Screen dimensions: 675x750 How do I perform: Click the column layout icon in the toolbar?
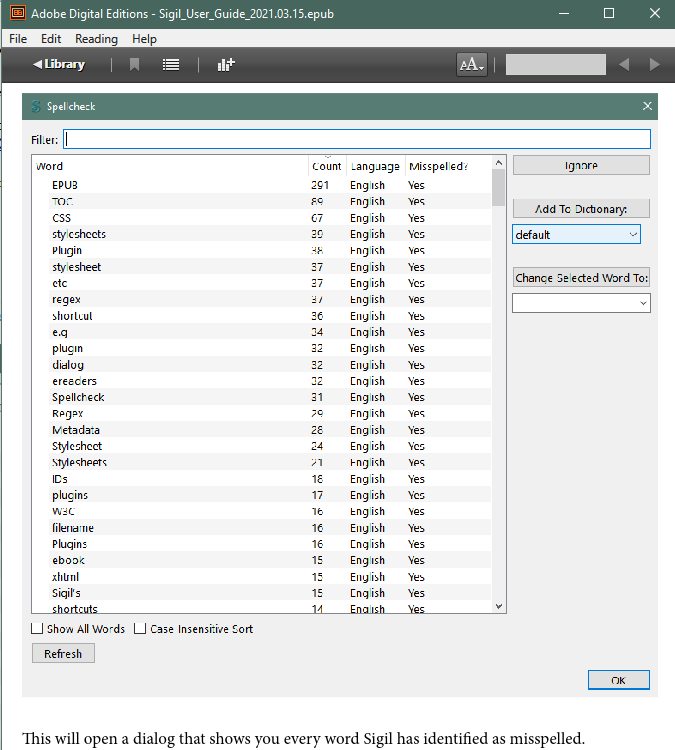(226, 65)
